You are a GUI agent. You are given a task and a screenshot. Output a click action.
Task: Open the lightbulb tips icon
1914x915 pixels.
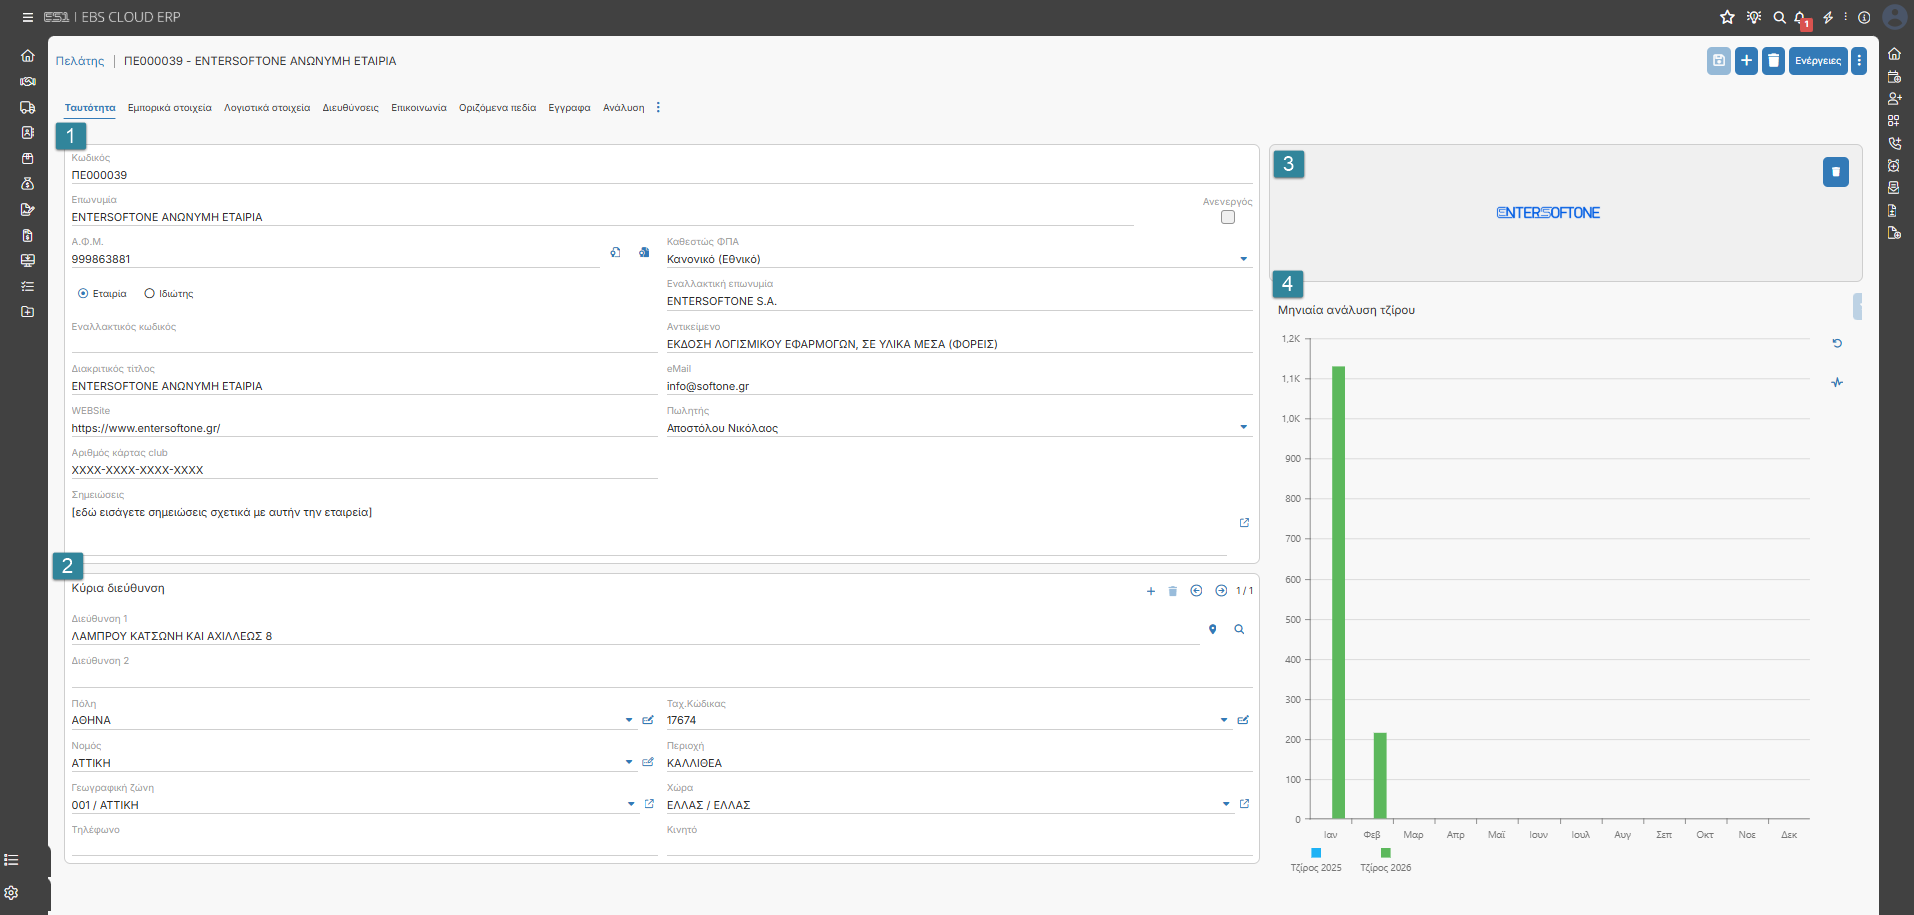point(1754,17)
